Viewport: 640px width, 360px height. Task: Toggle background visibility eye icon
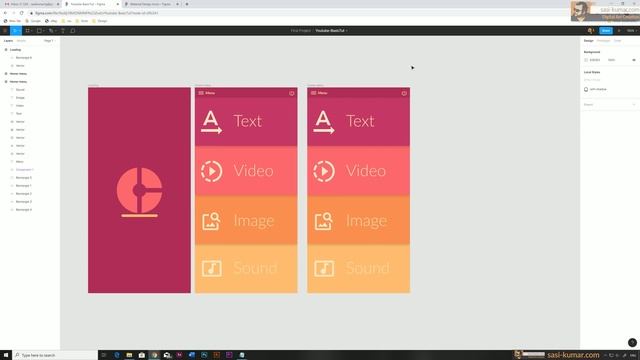pyautogui.click(x=634, y=60)
